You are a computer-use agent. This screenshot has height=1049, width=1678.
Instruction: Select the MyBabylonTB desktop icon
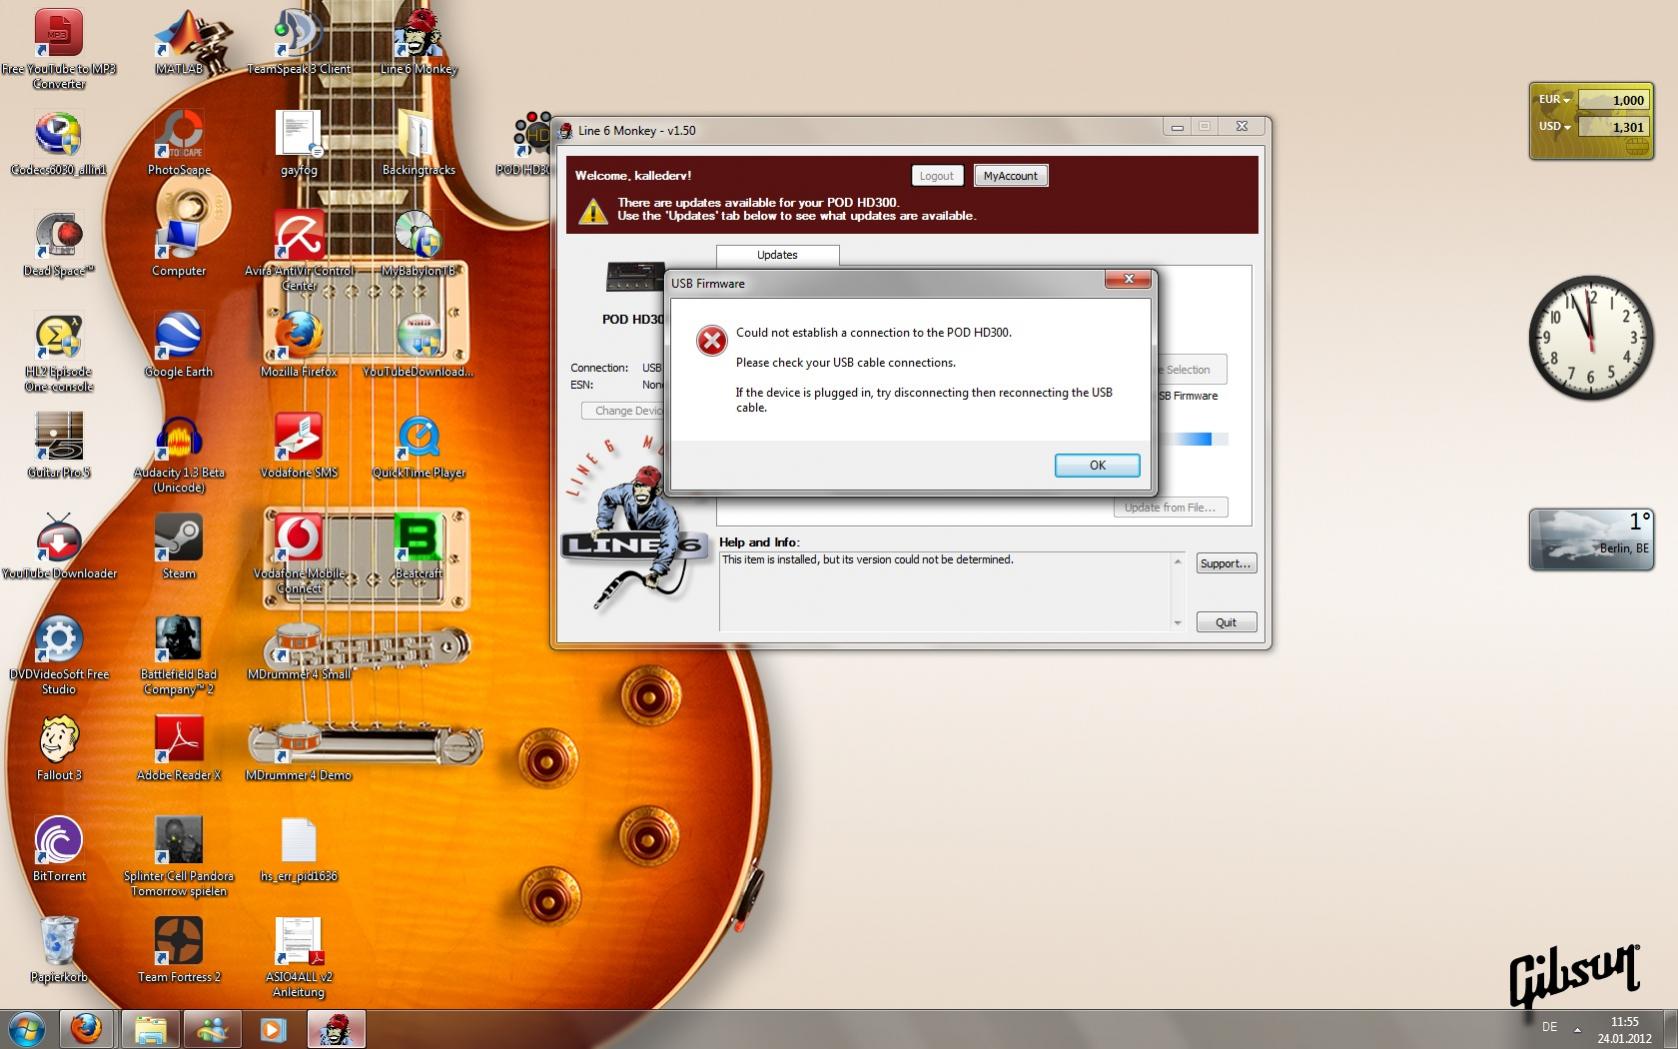point(418,244)
